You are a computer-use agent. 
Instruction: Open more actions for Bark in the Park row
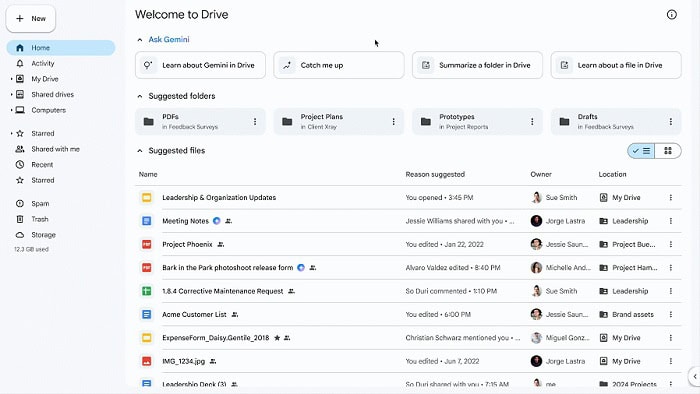[x=671, y=268]
